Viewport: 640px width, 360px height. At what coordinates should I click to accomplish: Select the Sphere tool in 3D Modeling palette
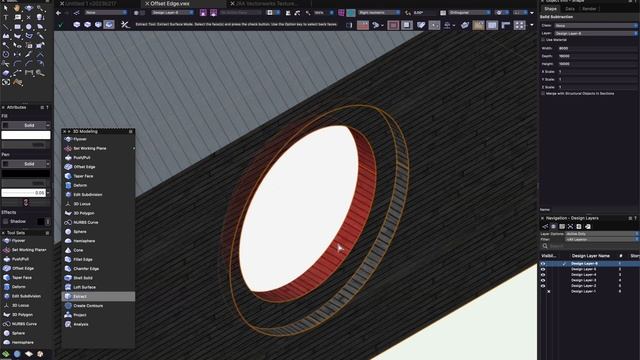point(98,232)
